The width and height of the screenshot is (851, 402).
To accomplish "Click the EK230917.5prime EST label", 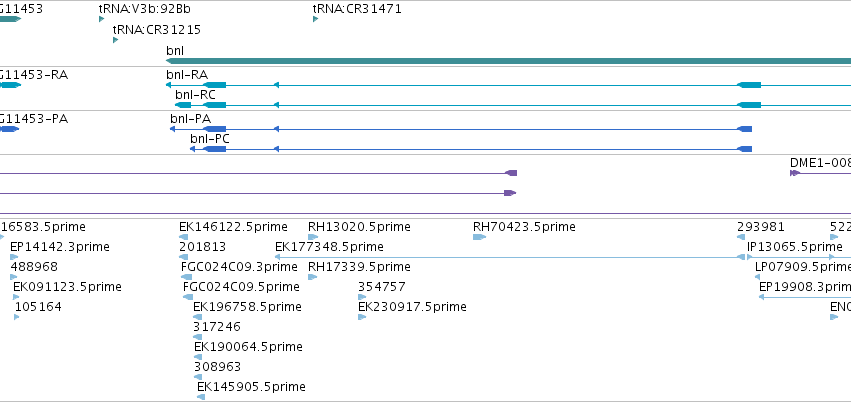I will point(412,307).
